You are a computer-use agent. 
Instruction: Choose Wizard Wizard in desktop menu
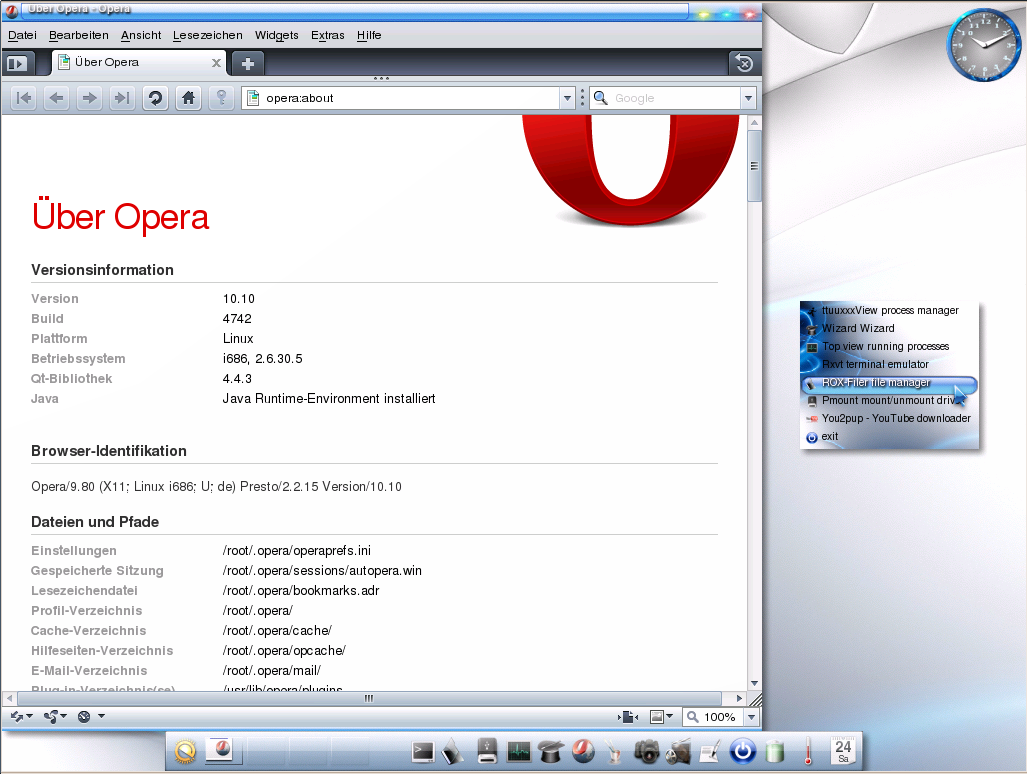889,328
